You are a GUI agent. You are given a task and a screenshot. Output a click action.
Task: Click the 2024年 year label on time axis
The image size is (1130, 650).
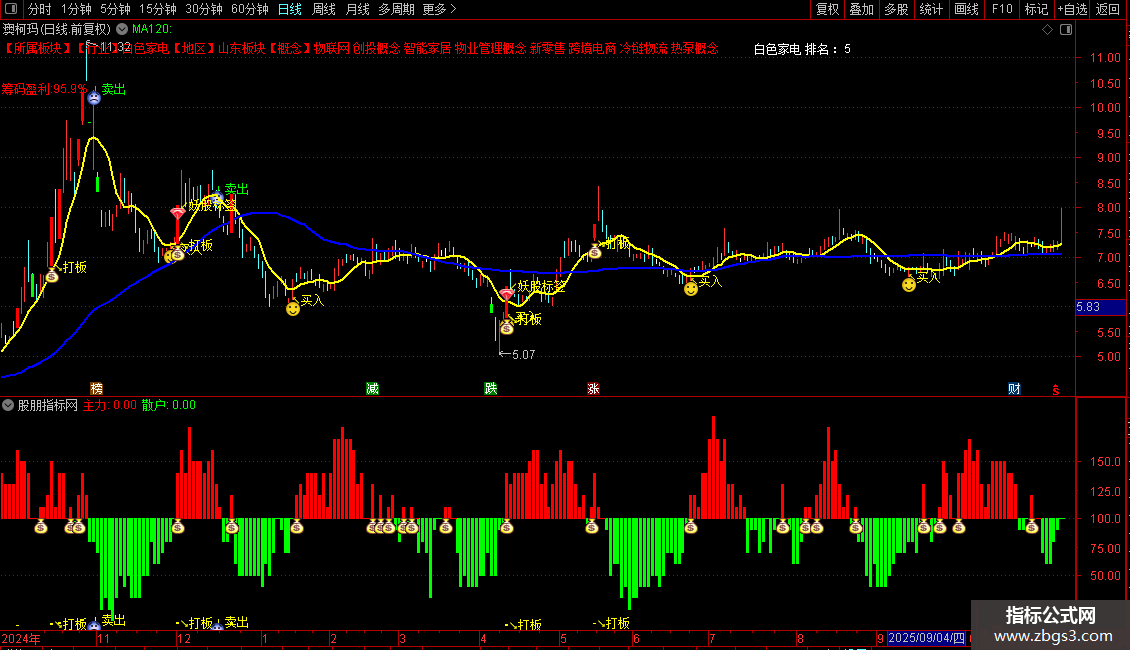click(21, 638)
